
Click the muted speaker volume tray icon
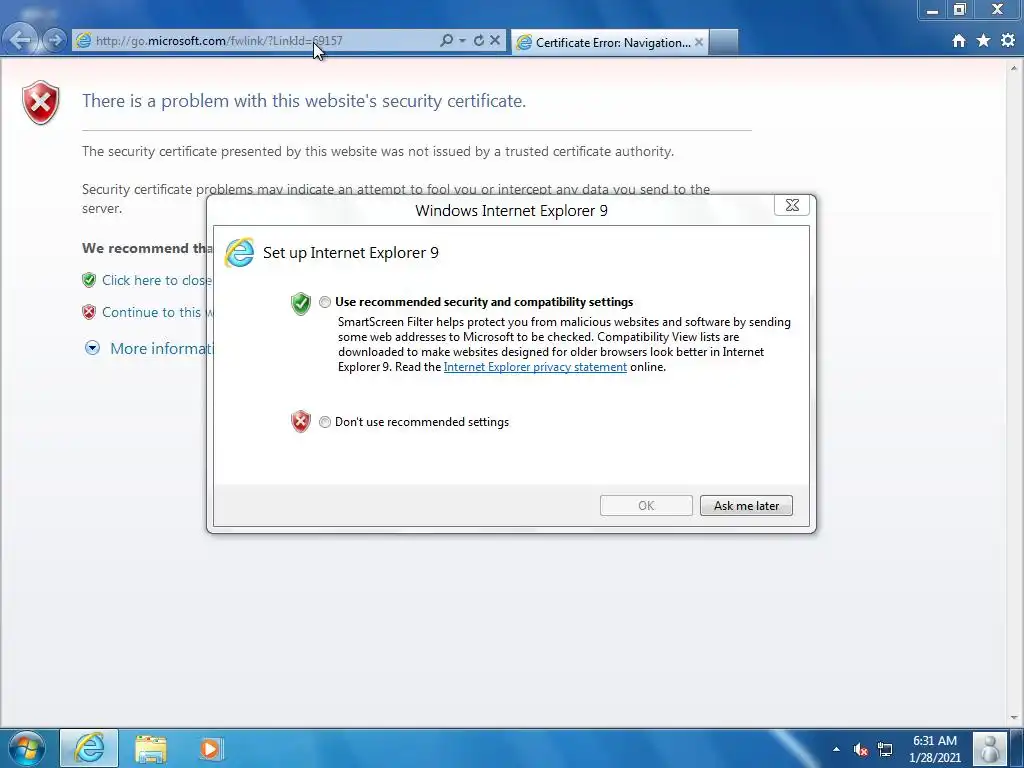tap(860, 749)
